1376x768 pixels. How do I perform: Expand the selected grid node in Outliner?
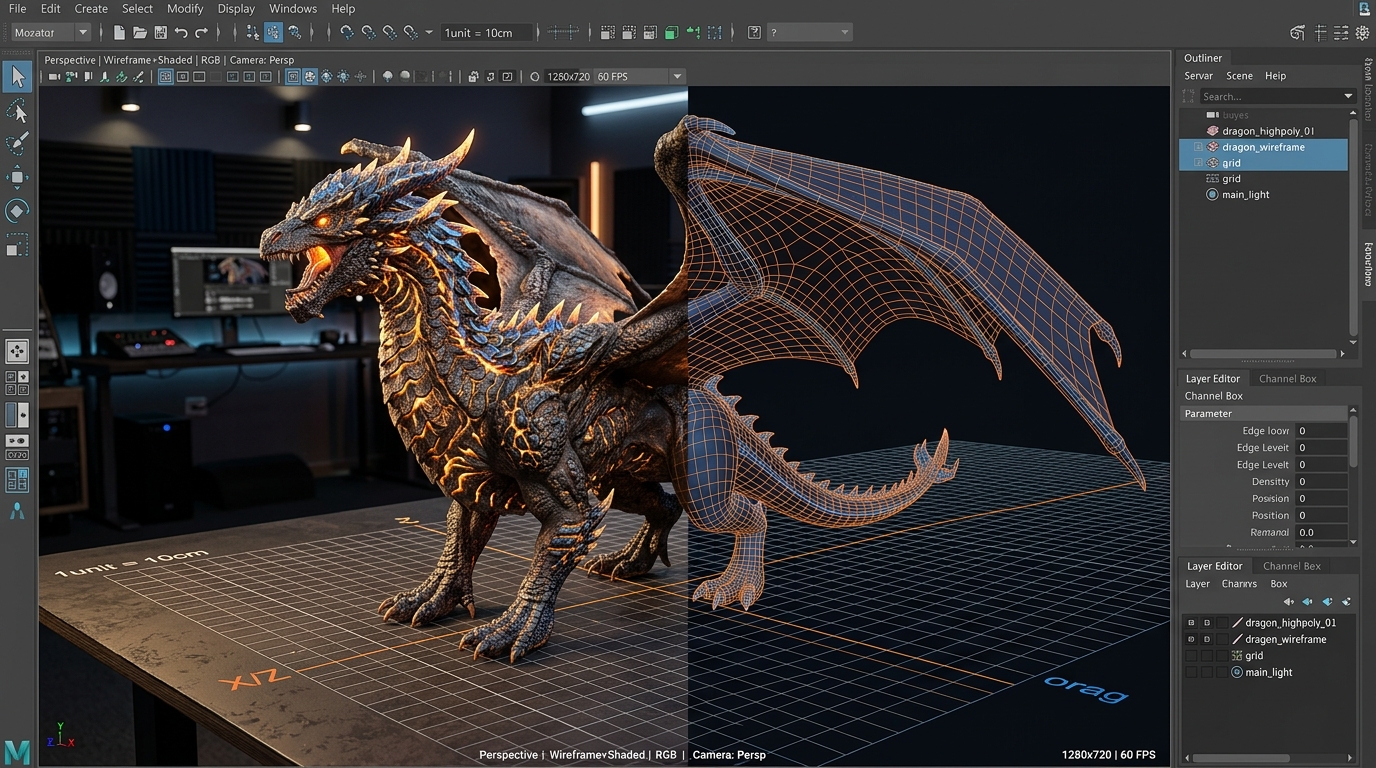1198,163
